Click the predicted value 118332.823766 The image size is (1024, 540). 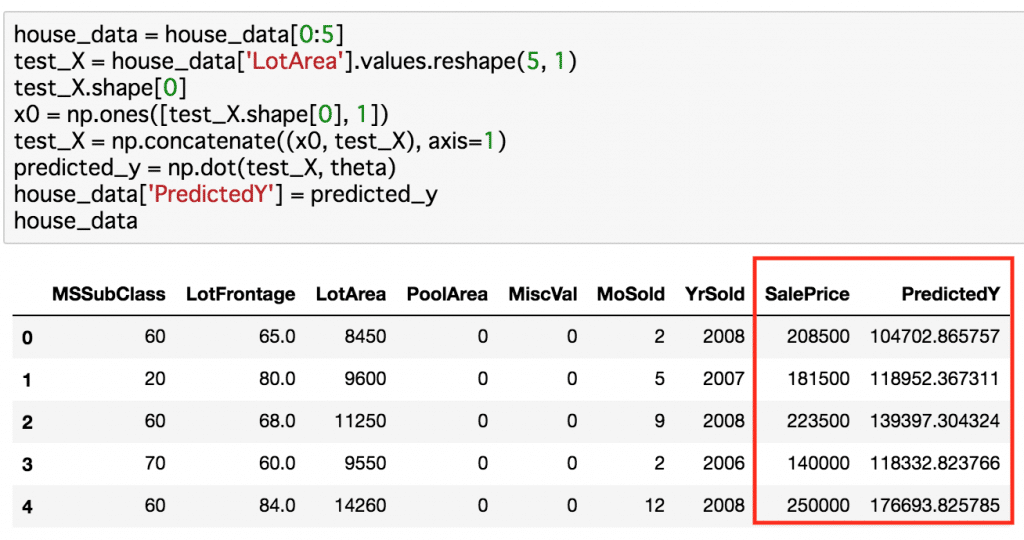pos(935,463)
